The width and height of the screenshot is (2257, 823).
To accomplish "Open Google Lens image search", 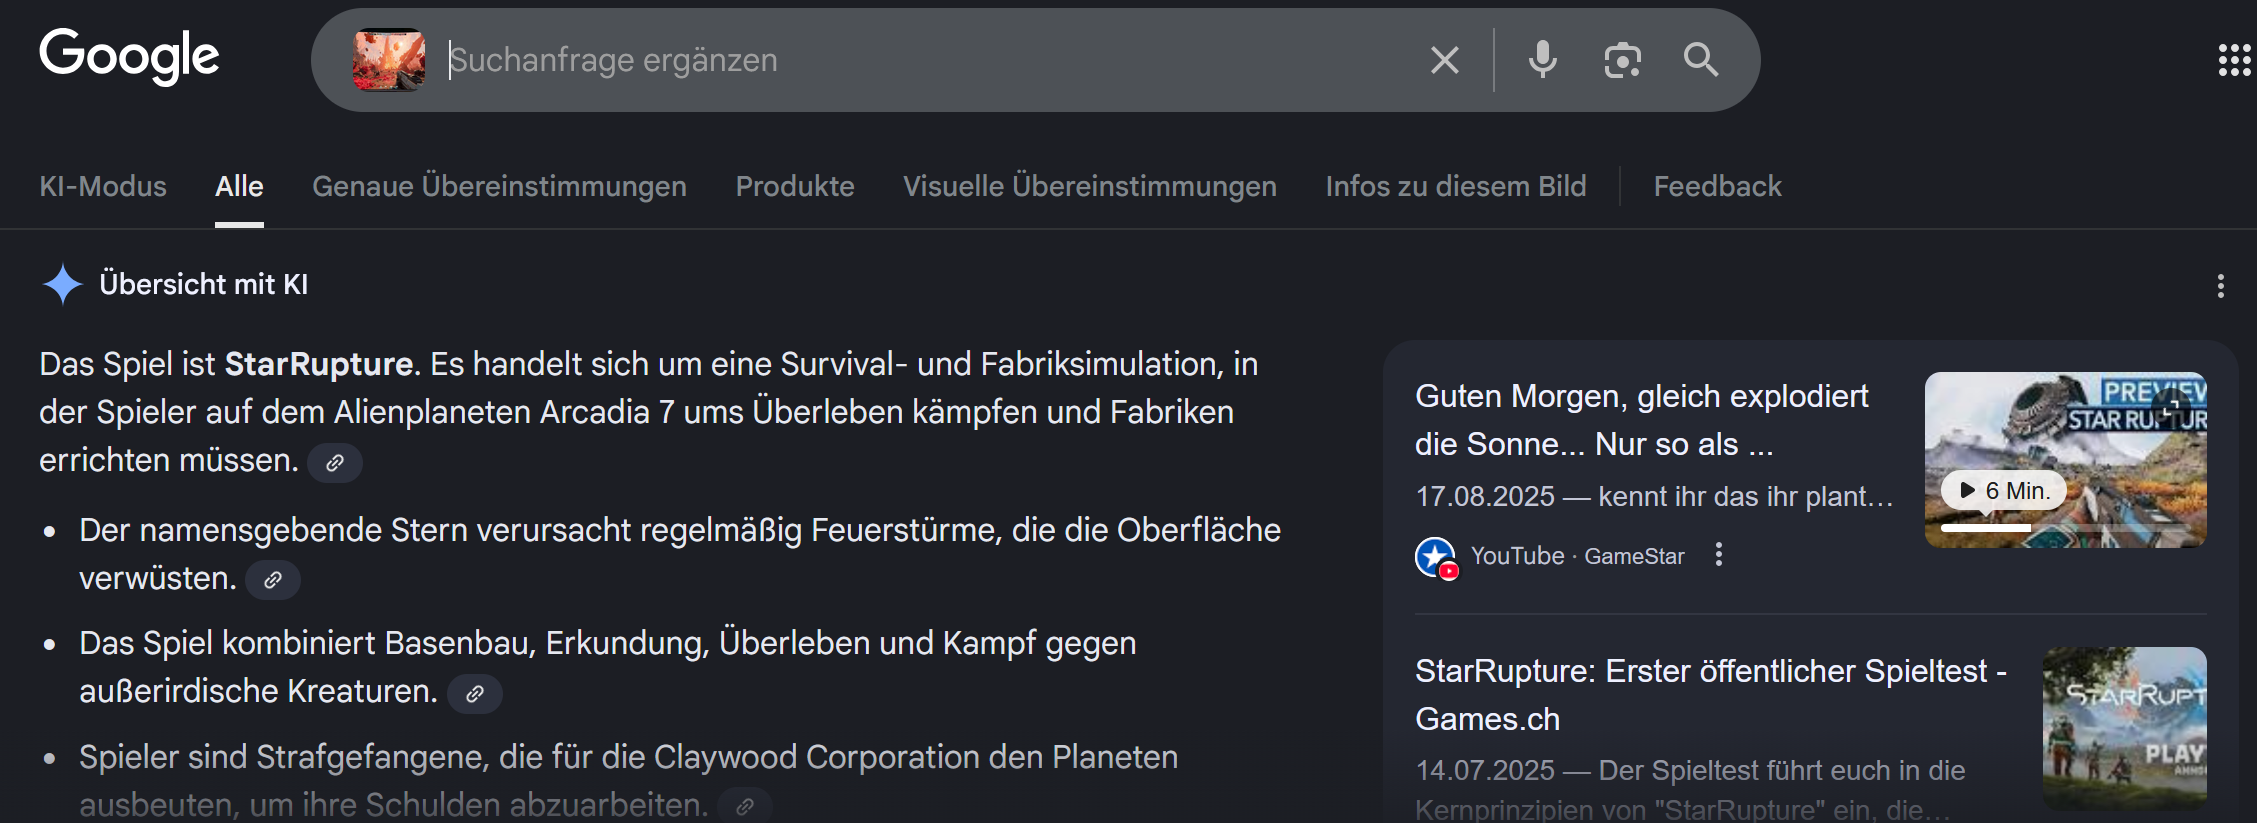I will point(1622,60).
